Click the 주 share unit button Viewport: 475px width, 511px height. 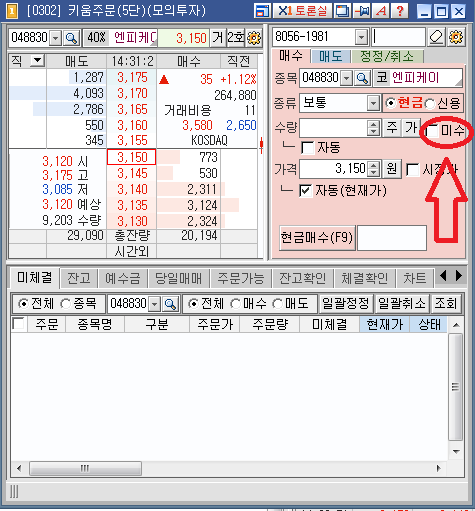[x=392, y=128]
